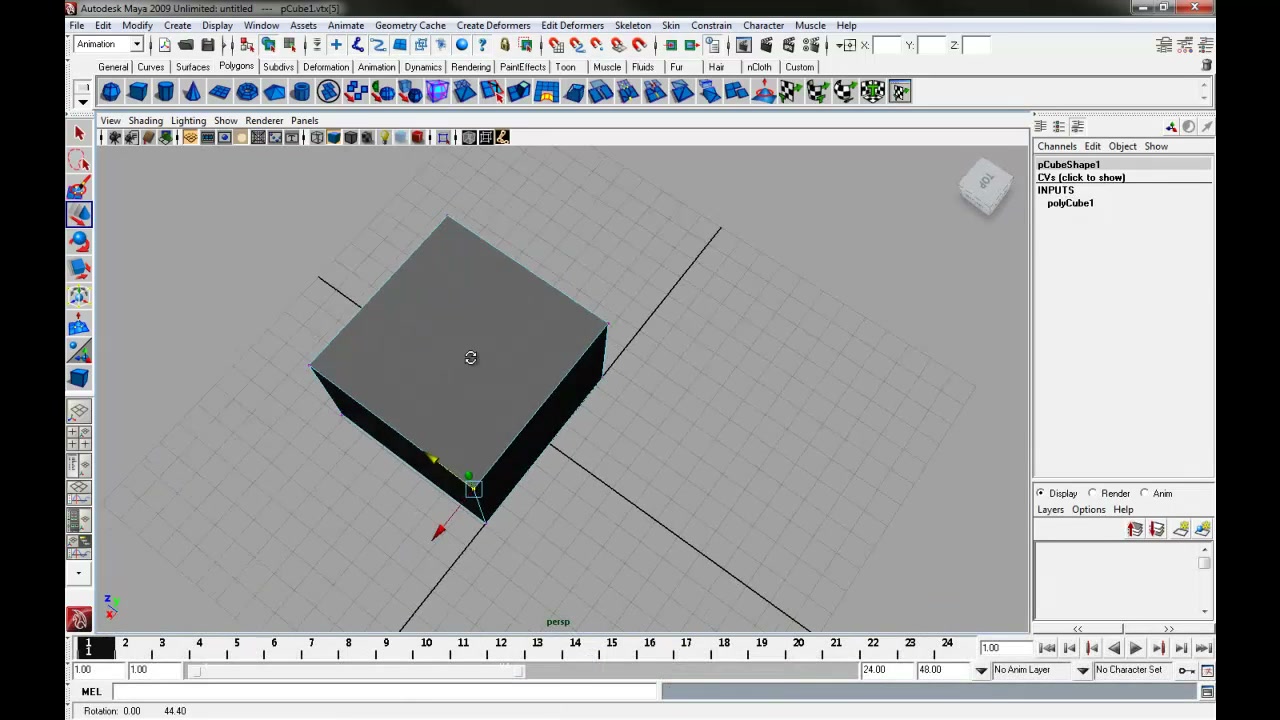The width and height of the screenshot is (1280, 720).
Task: Open the Create Deformers menu
Action: tap(493, 25)
